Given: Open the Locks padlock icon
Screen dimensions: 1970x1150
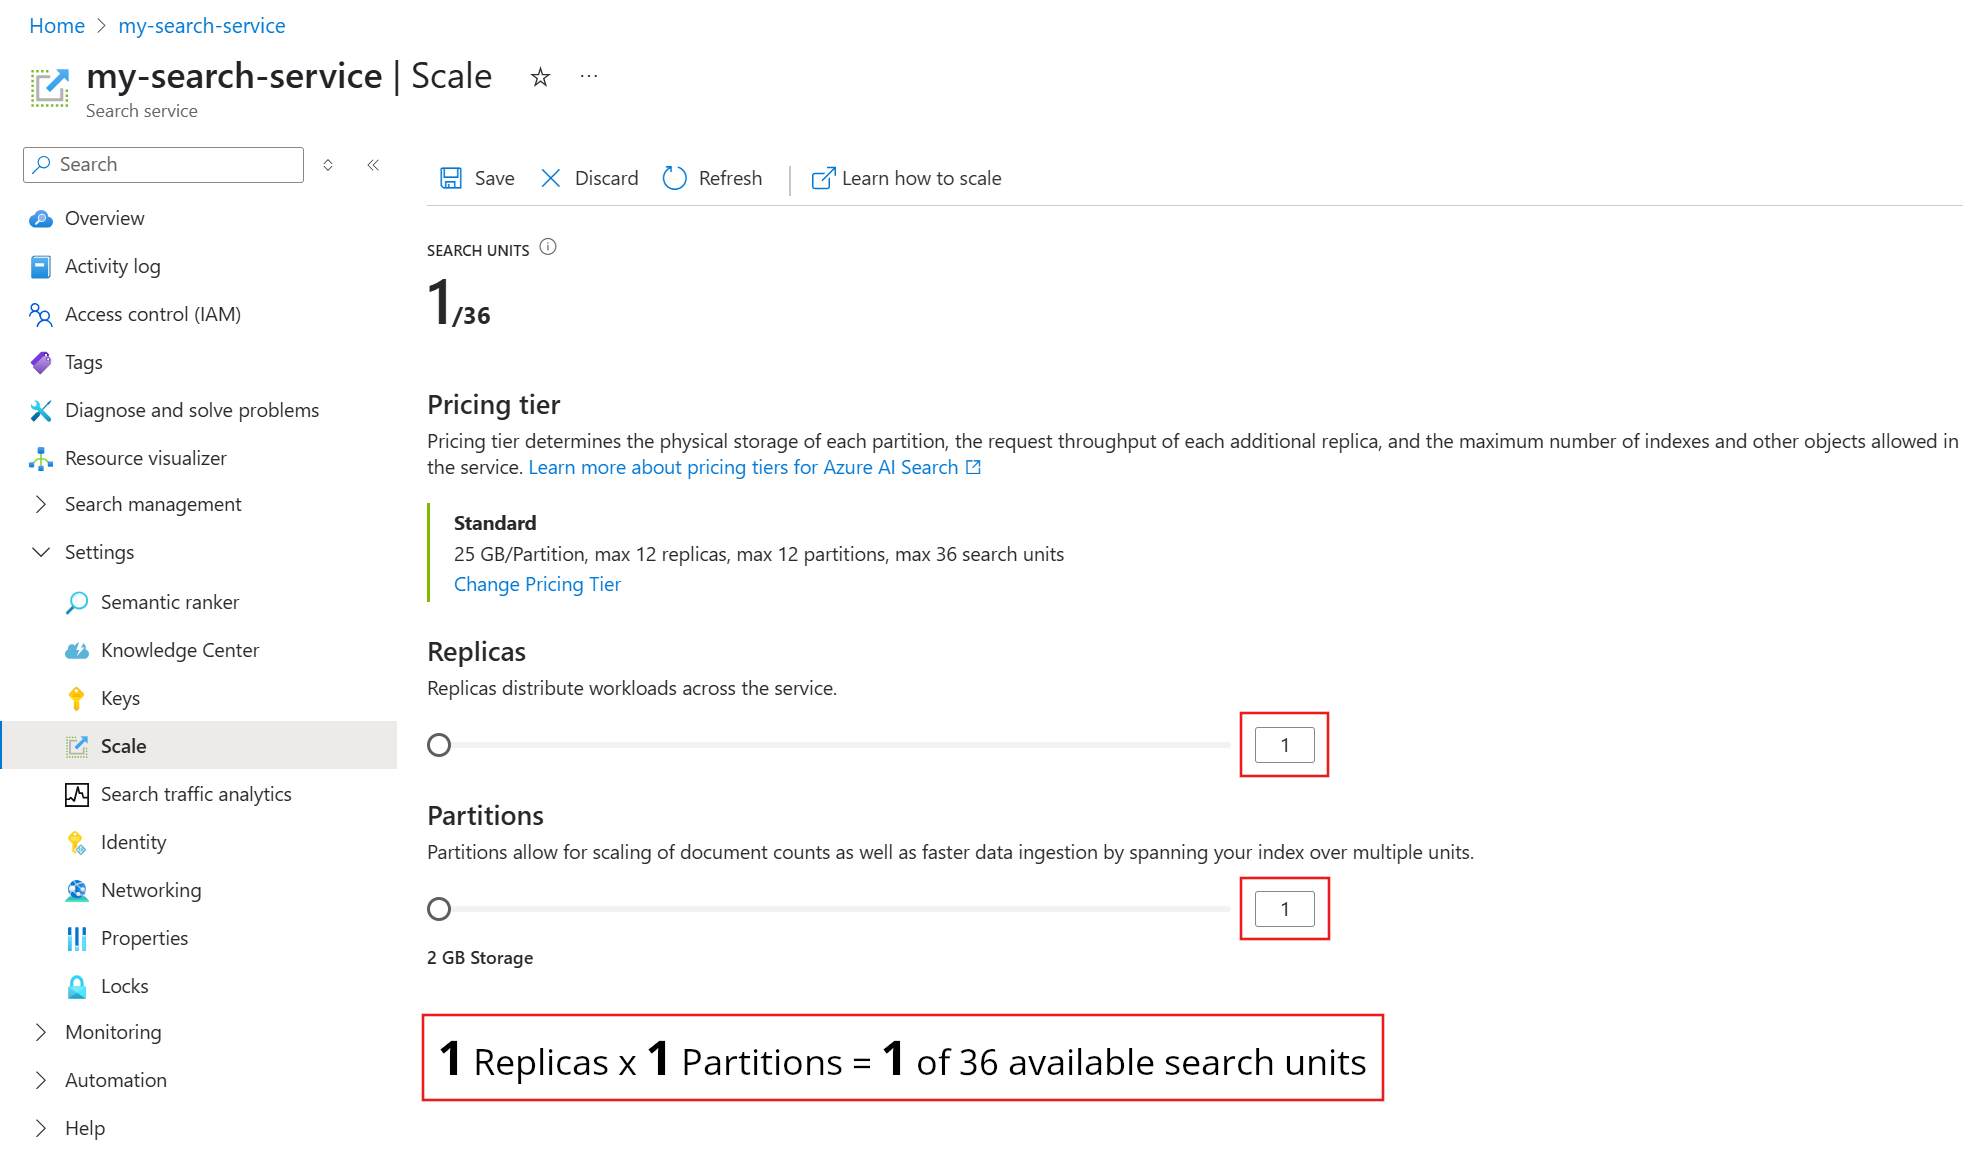Looking at the screenshot, I should pyautogui.click(x=77, y=986).
